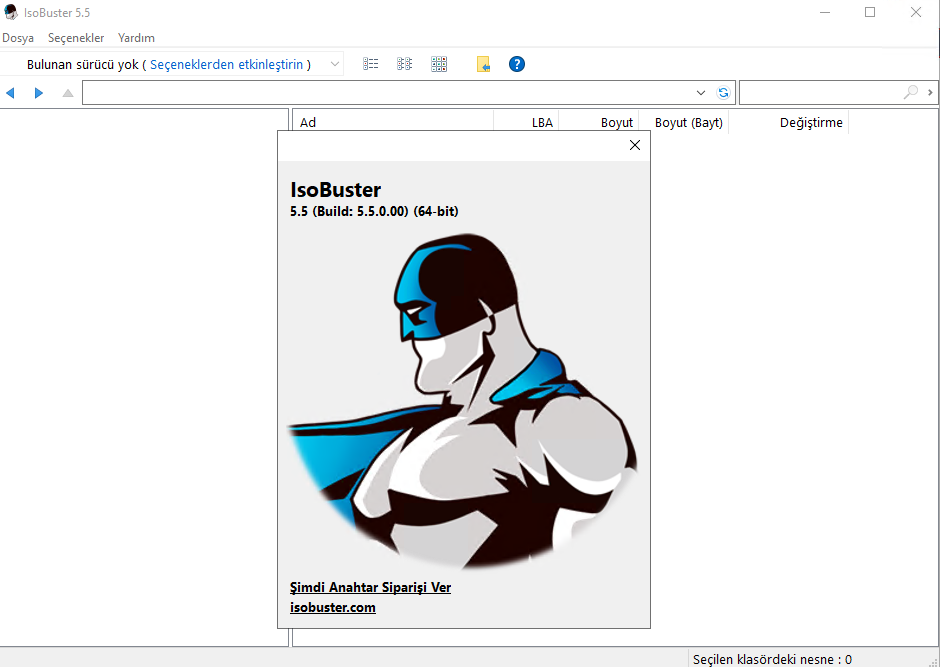
Task: Click the magnifier search icon
Action: pos(910,93)
